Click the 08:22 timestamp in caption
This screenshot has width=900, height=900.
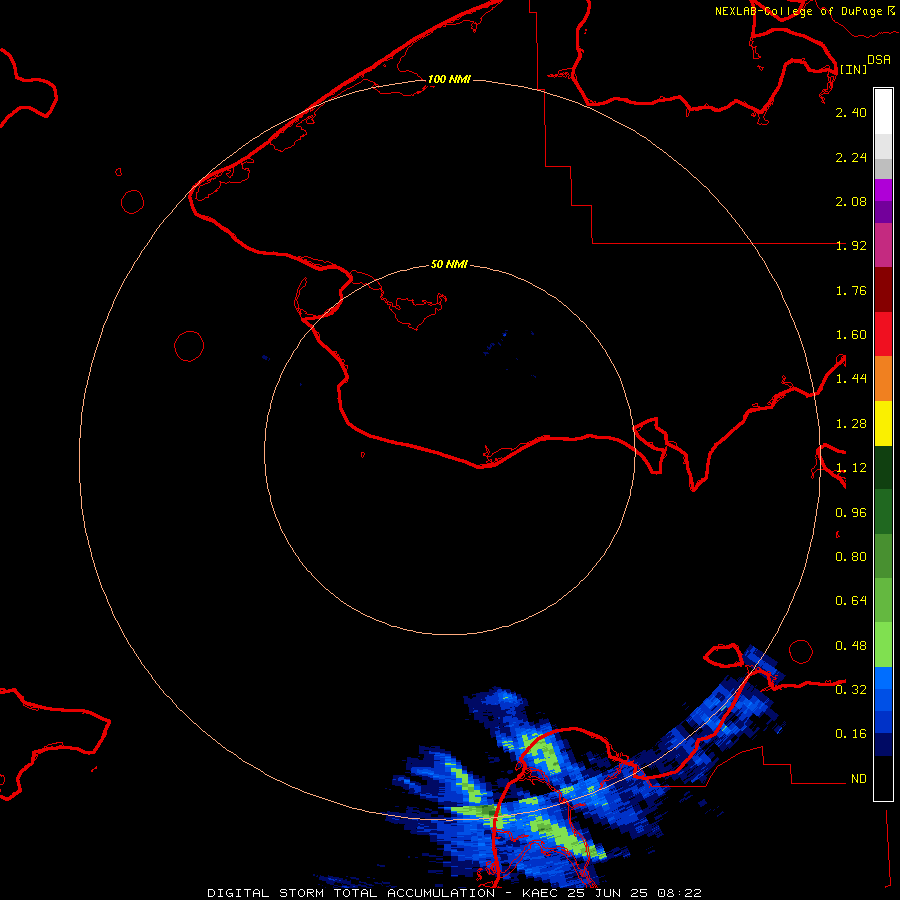[x=679, y=893]
